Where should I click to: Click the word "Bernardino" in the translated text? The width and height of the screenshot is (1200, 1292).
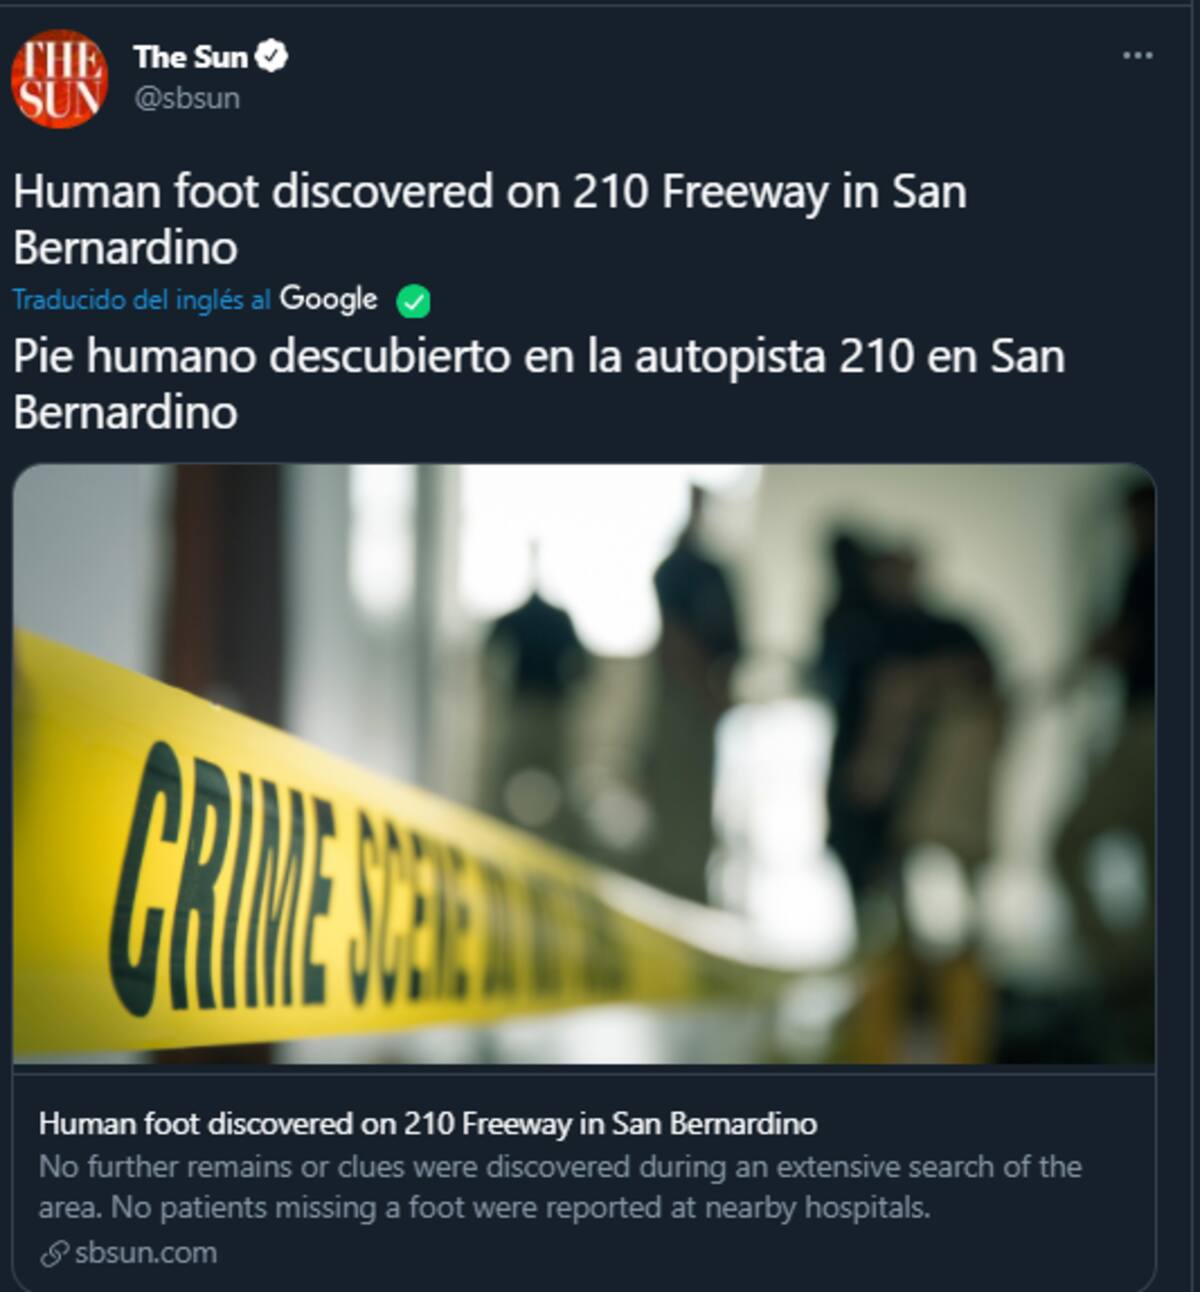point(125,412)
